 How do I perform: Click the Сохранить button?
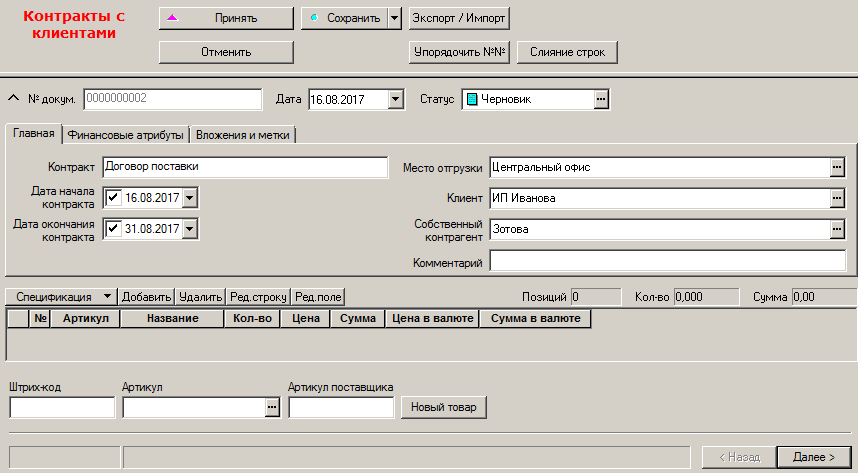[344, 18]
